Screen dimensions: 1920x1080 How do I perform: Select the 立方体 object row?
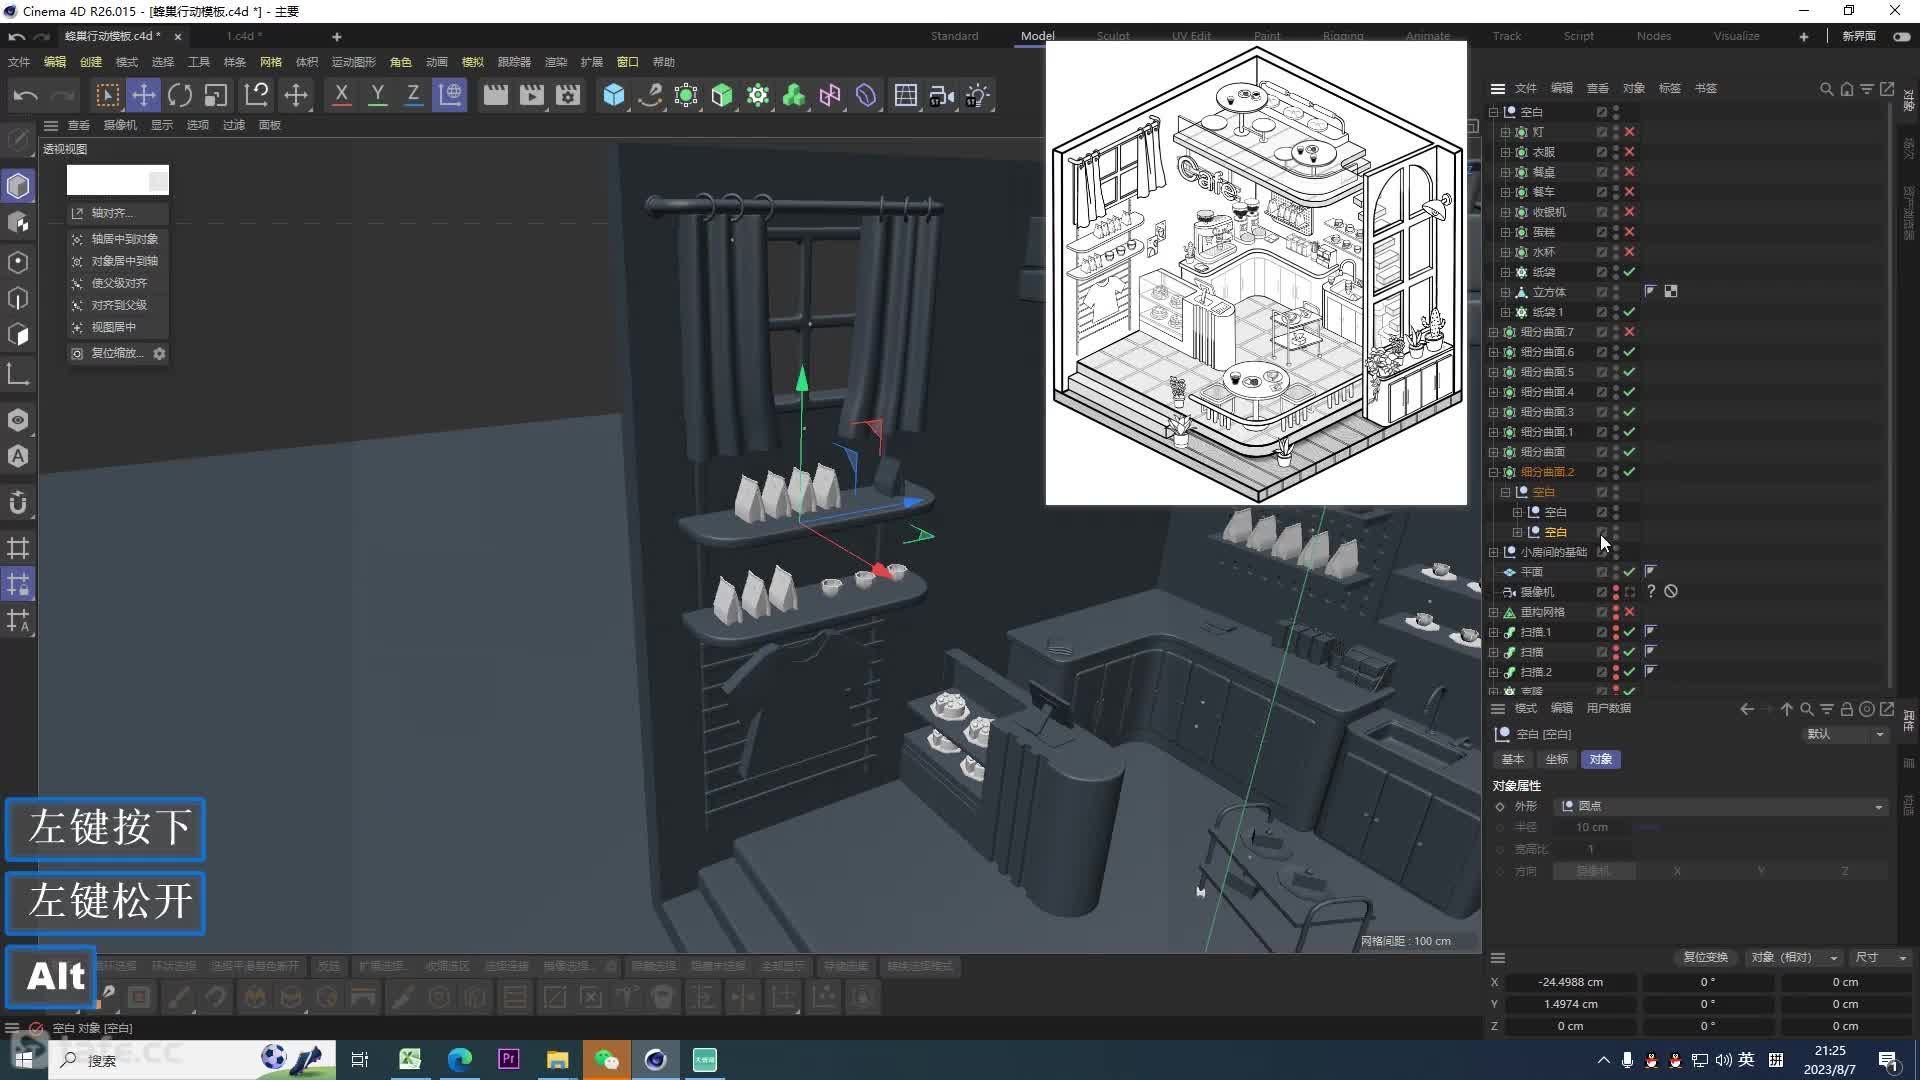[x=1549, y=292]
